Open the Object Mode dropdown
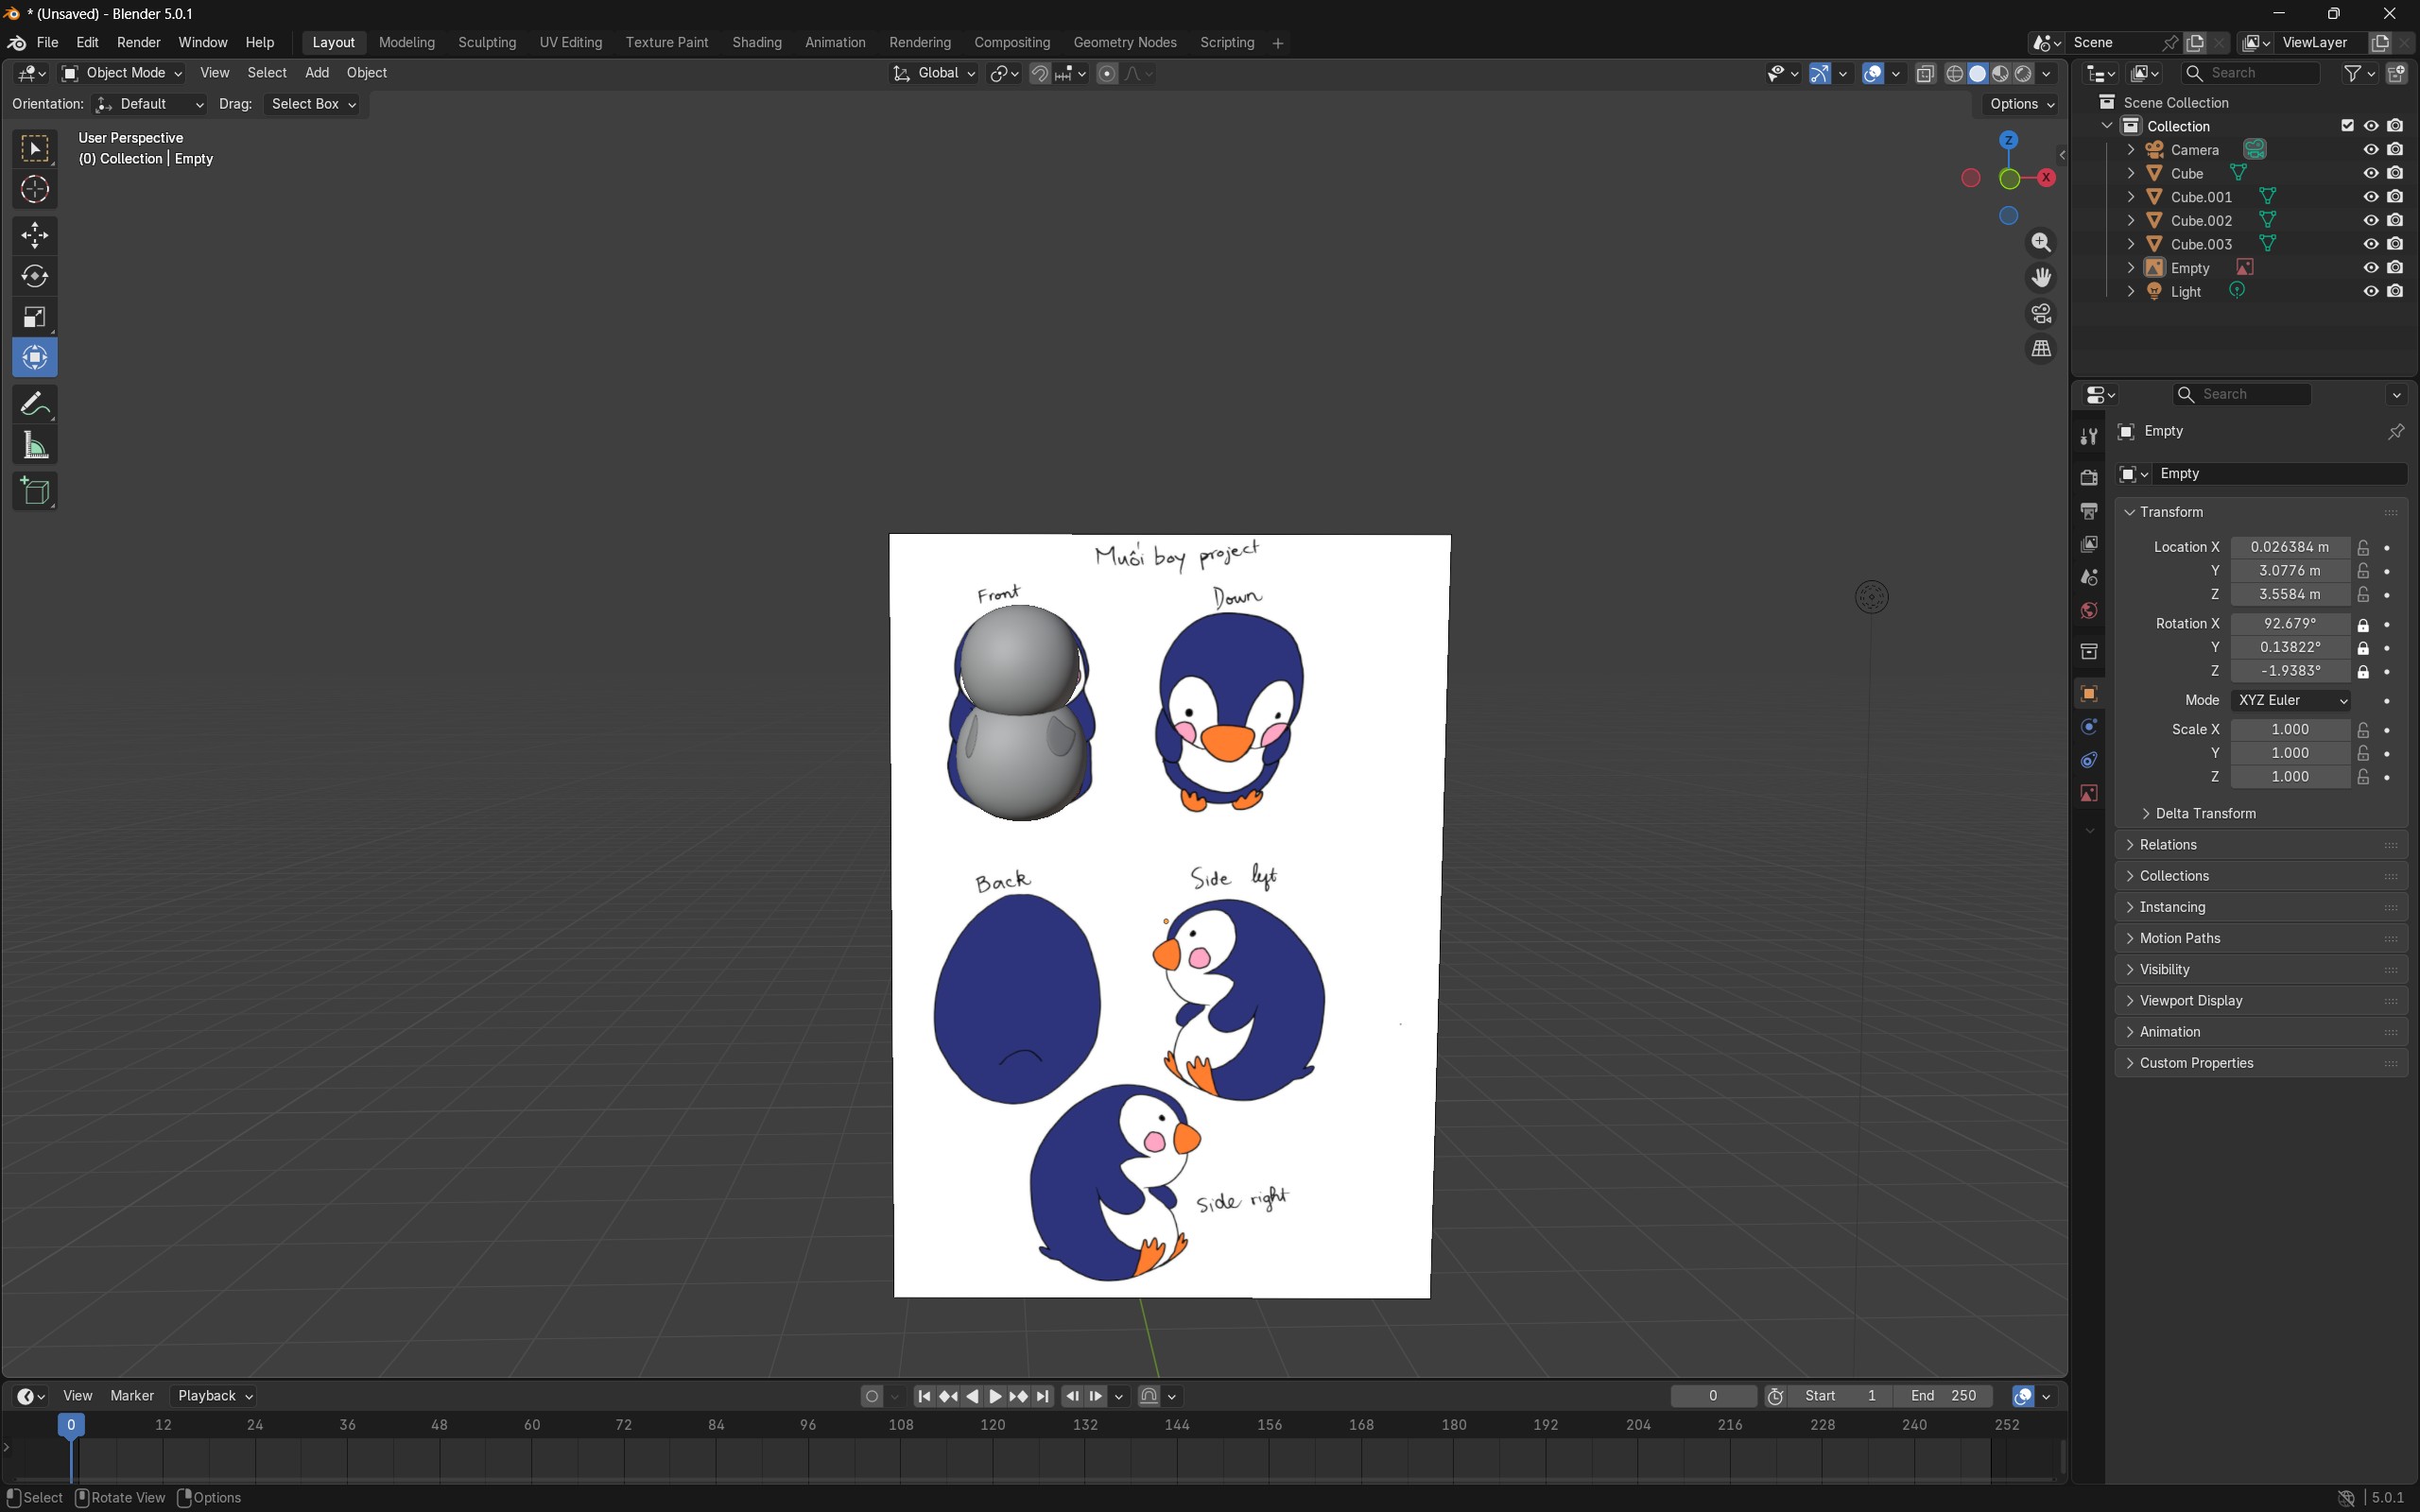Screen dimensions: 2420x1512 (122, 73)
